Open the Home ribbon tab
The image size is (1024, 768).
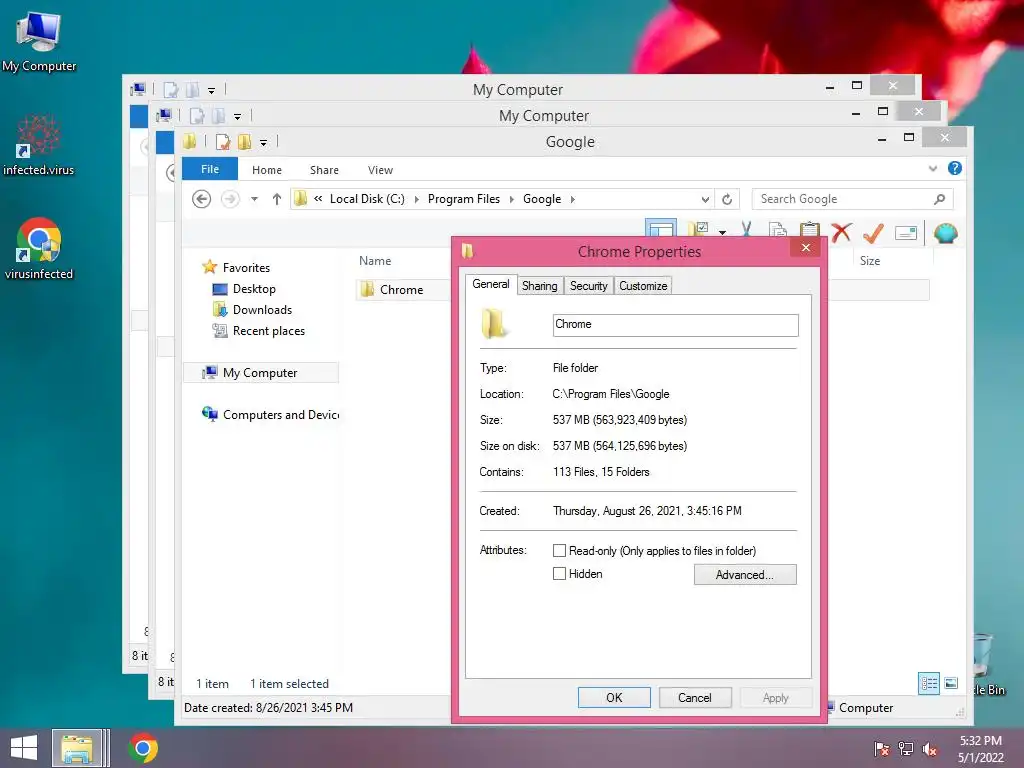(x=266, y=170)
